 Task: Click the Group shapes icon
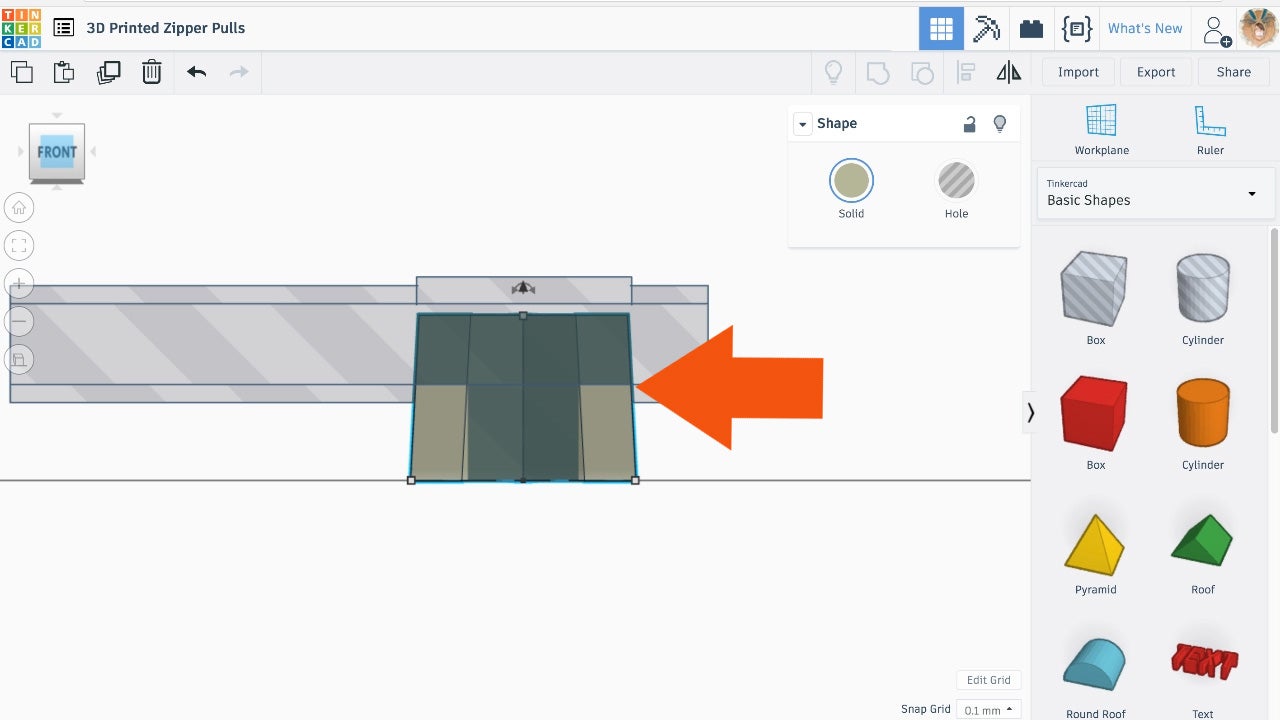(877, 72)
